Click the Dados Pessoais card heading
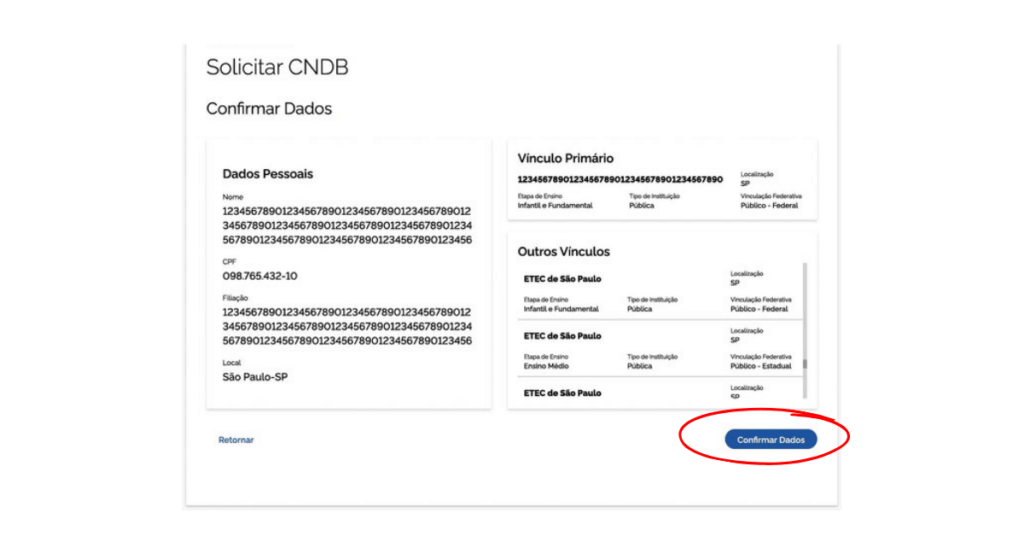This screenshot has height=536, width=1024. tap(267, 174)
